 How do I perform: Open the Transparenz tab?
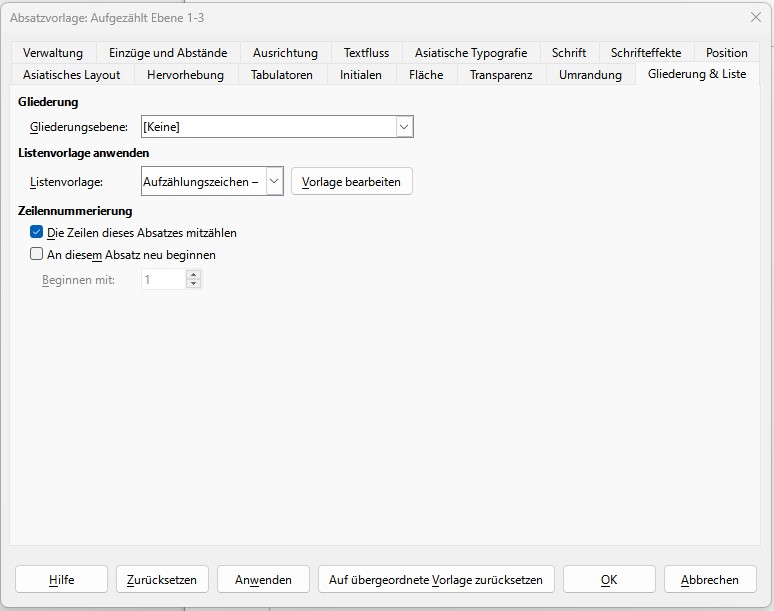[x=501, y=75]
